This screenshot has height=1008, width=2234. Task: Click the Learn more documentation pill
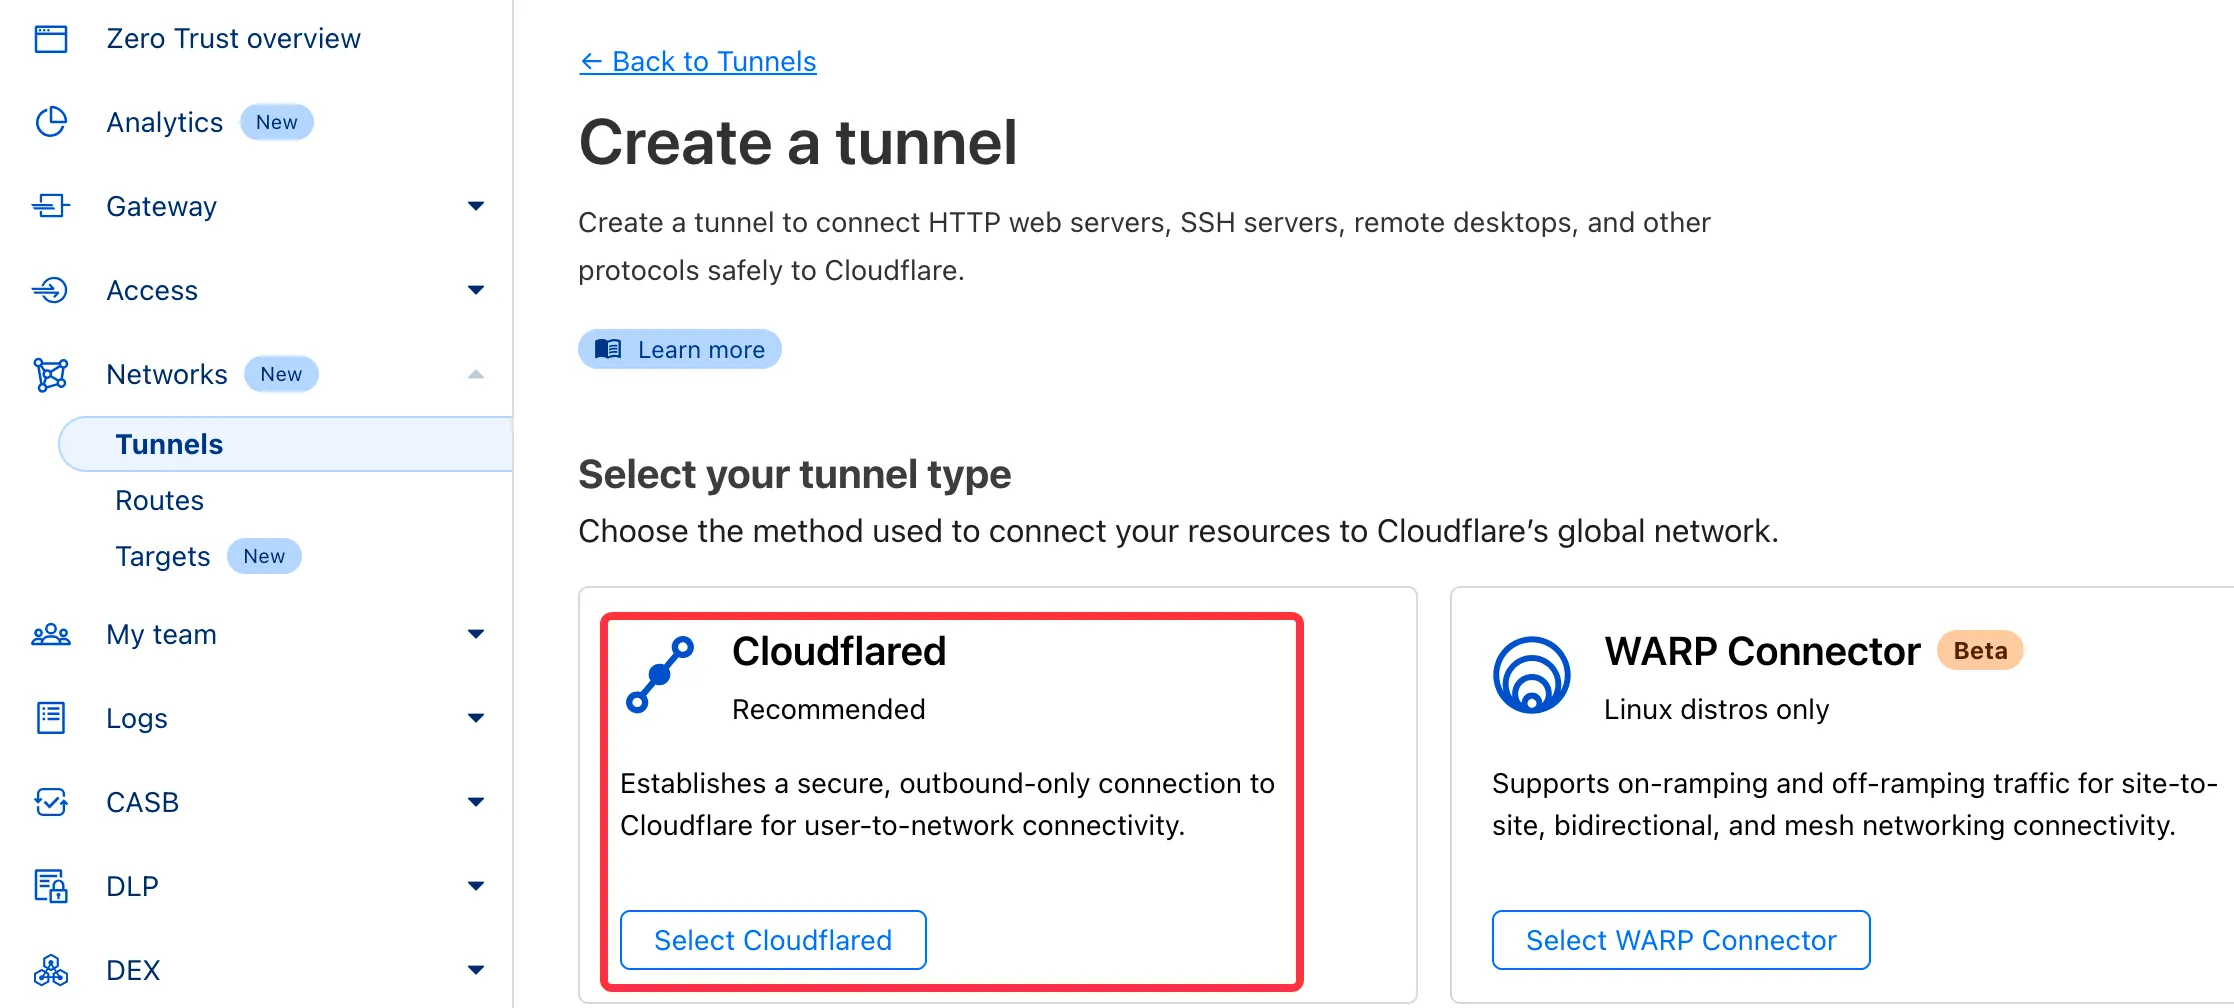680,349
